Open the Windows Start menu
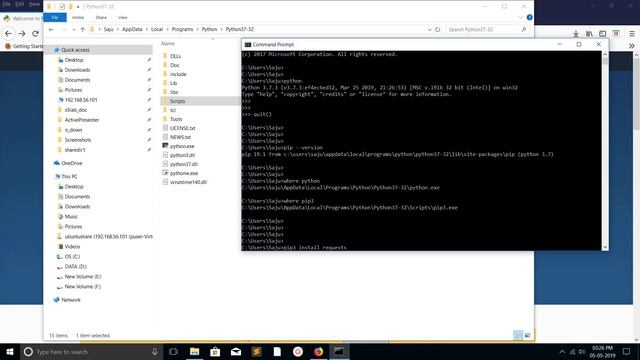The width and height of the screenshot is (640, 360). coord(10,351)
